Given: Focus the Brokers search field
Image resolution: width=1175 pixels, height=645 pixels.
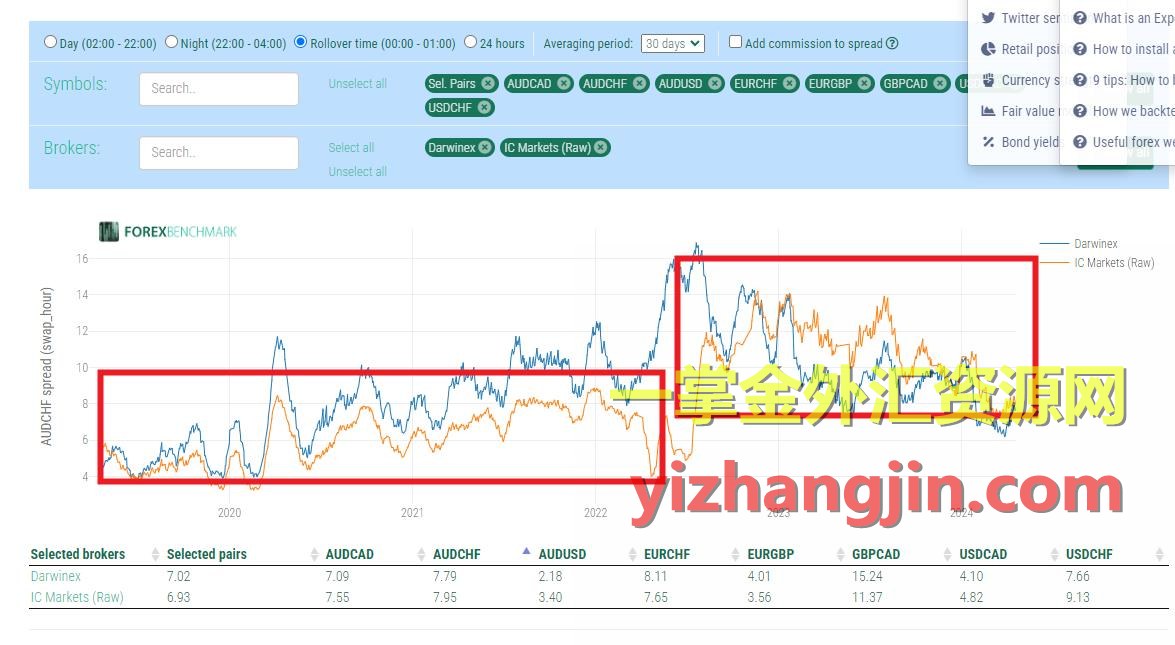Looking at the screenshot, I should pos(219,152).
